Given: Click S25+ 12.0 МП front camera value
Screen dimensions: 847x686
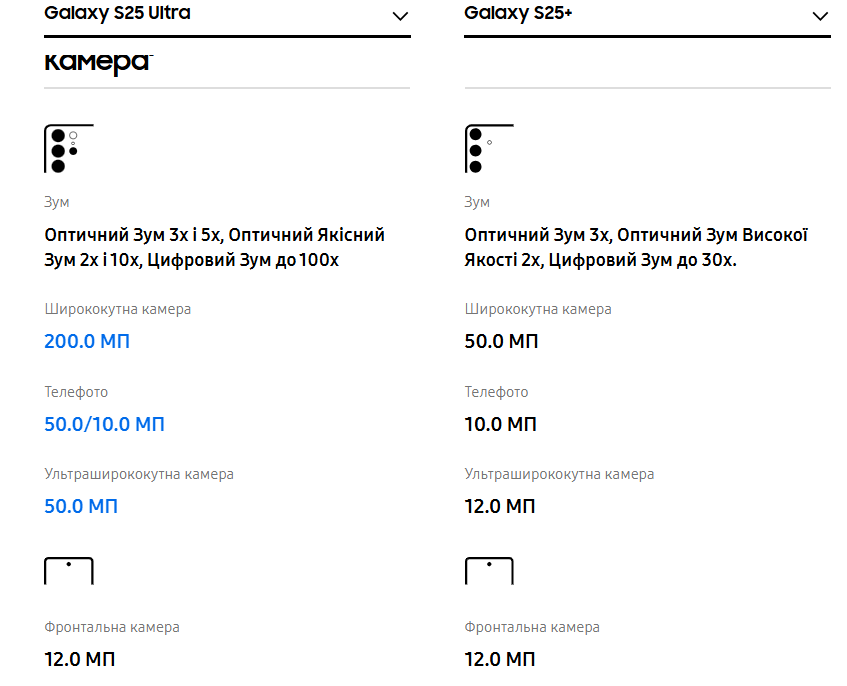Looking at the screenshot, I should click(500, 659).
